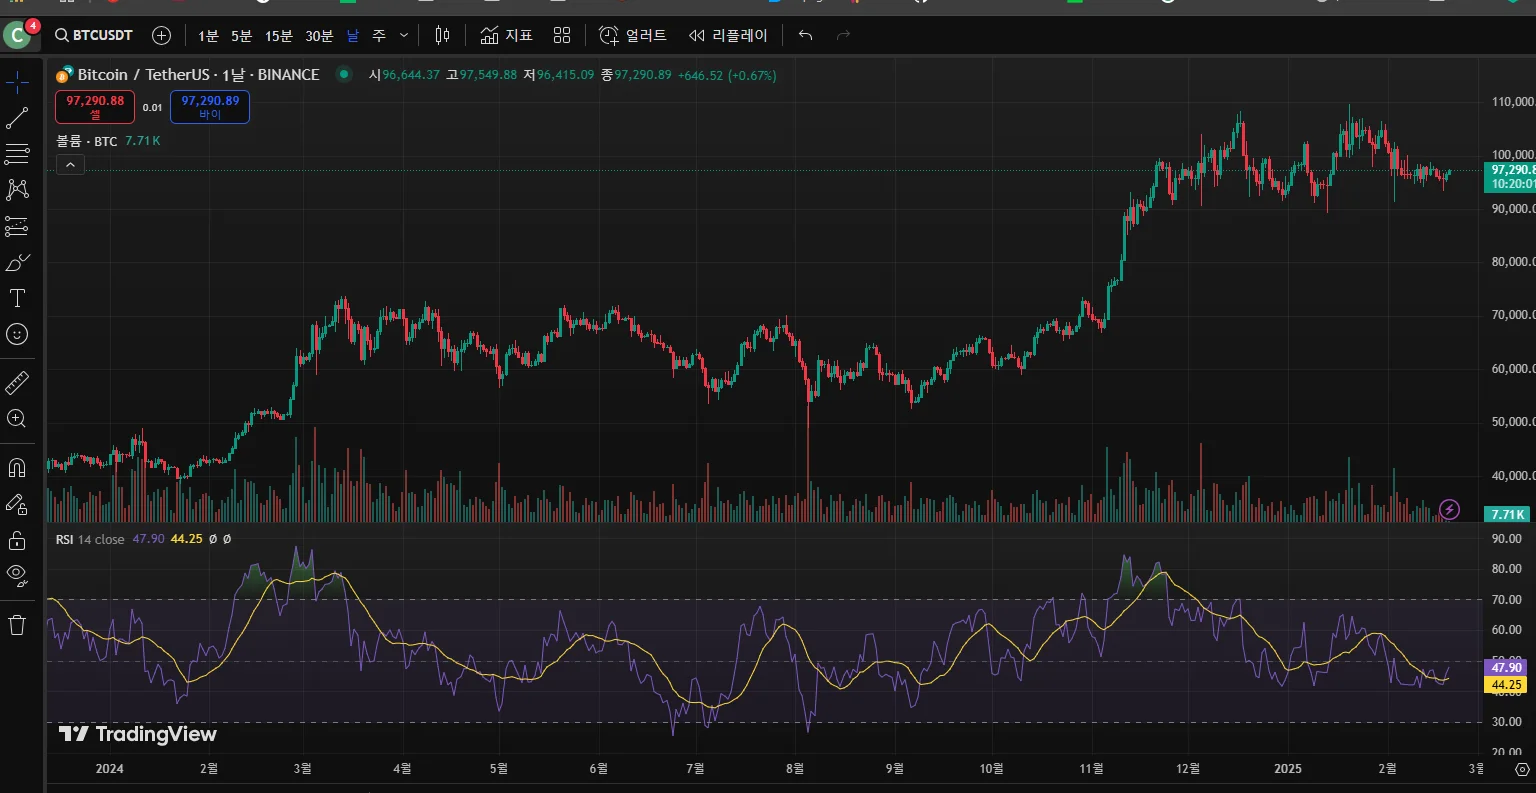This screenshot has height=793, width=1536.
Task: Open the emoji sticker tool
Action: (x=17, y=334)
